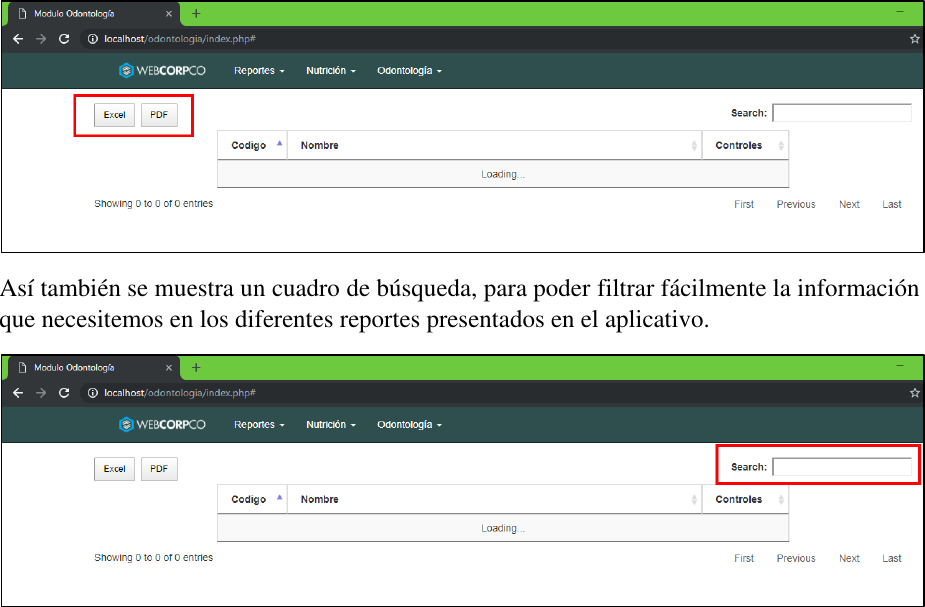The image size is (925, 607).
Task: Sort by Codigo column in top table
Action: coord(252,145)
